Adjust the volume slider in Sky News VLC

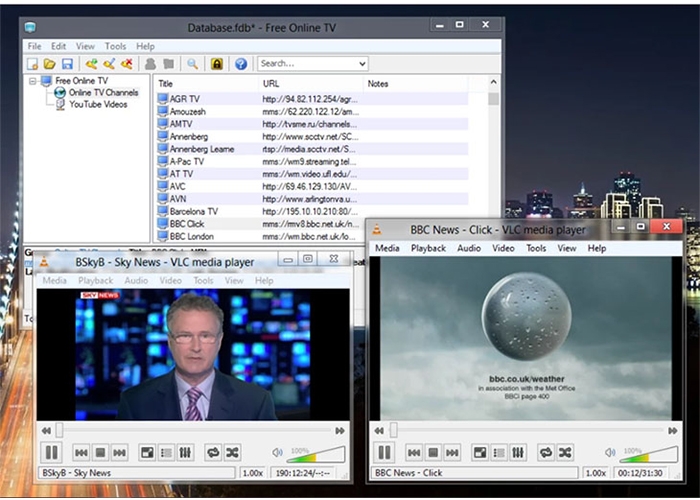pyautogui.click(x=316, y=454)
